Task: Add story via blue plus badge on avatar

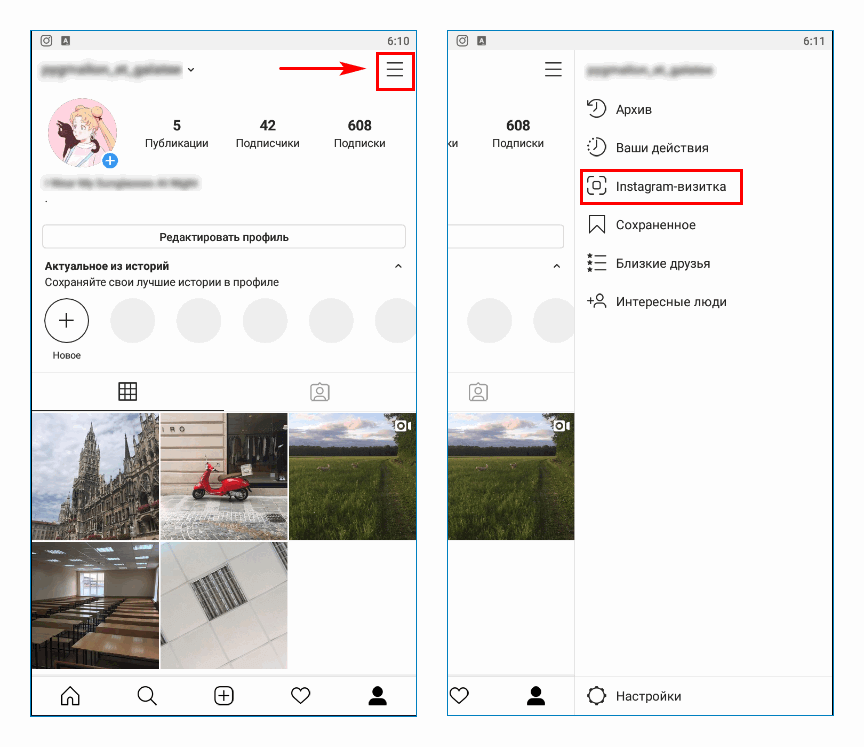Action: pos(110,160)
